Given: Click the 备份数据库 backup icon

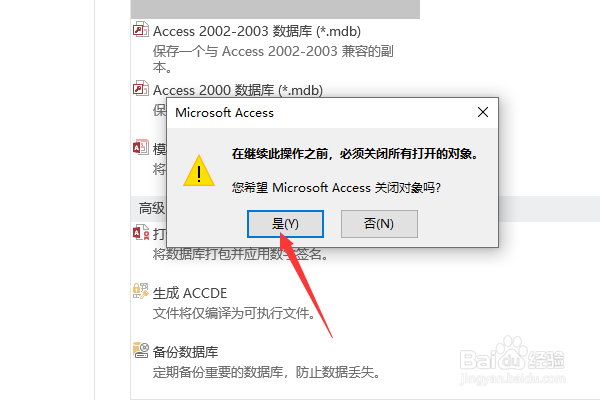Looking at the screenshot, I should pos(140,350).
